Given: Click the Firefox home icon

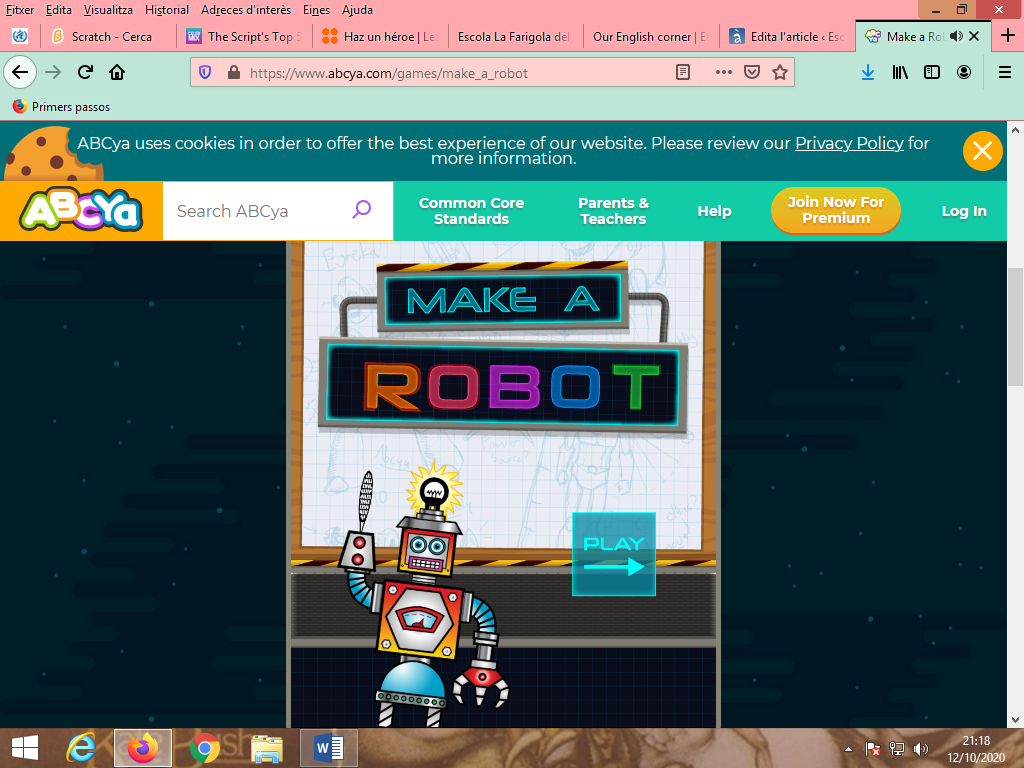Looking at the screenshot, I should click(x=117, y=72).
